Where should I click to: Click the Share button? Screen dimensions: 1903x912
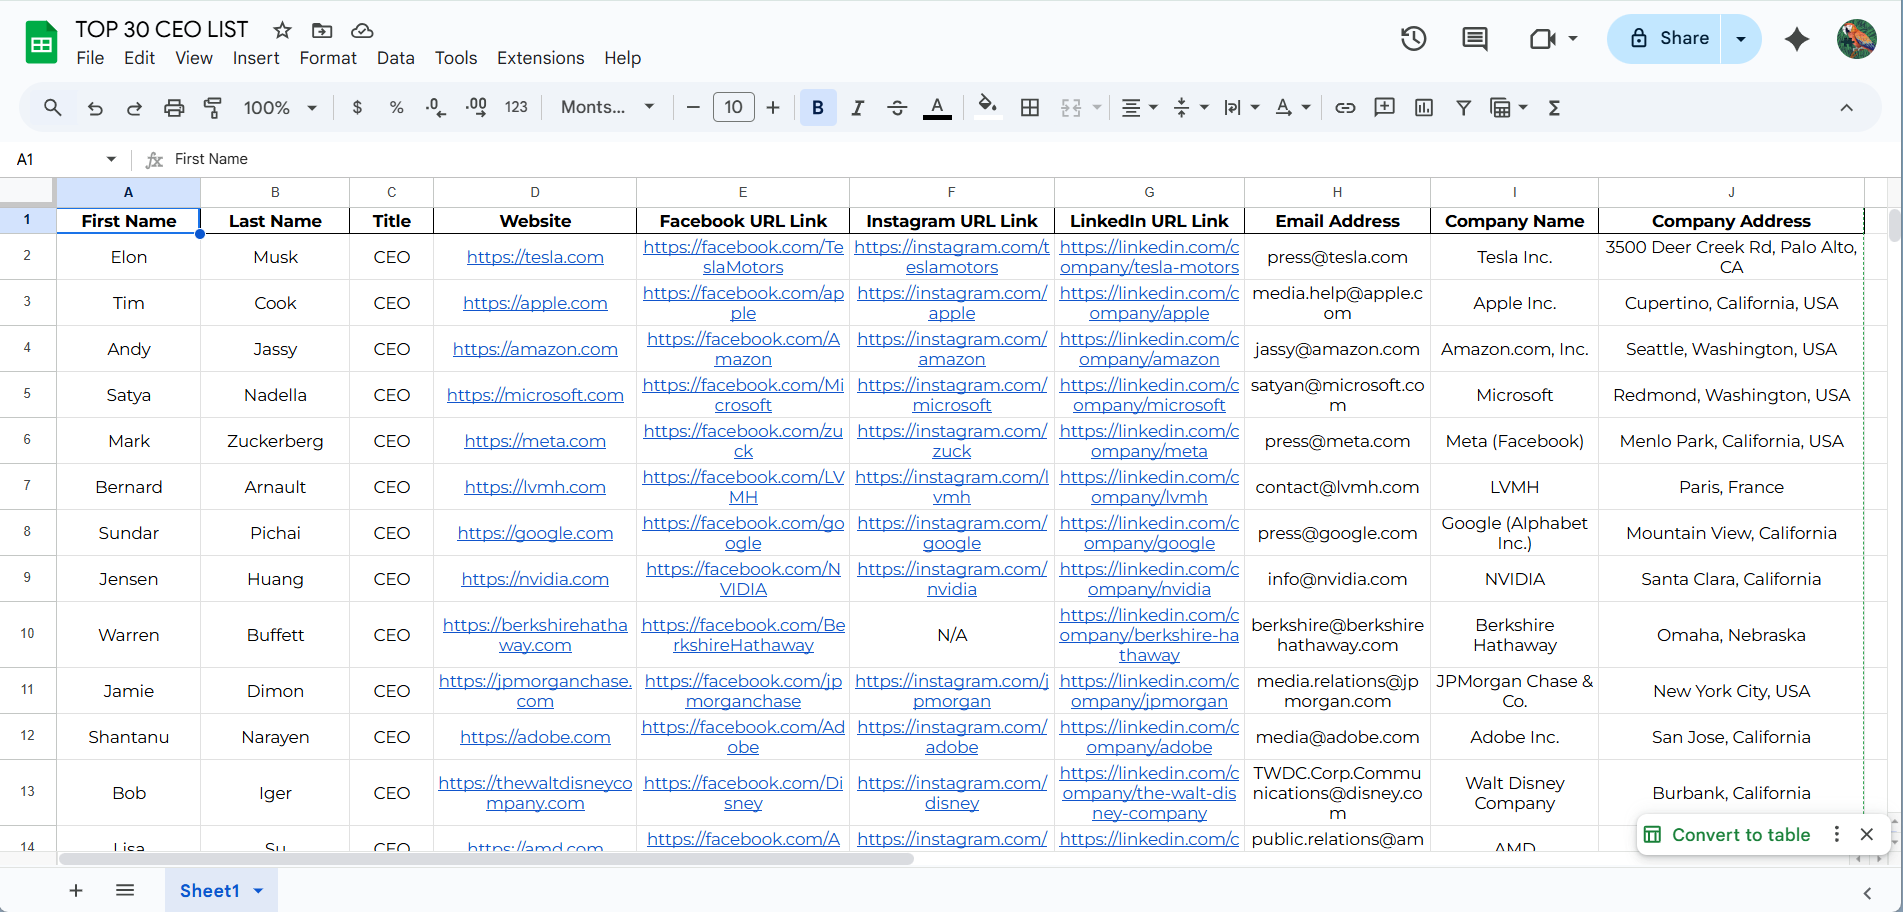(x=1665, y=39)
